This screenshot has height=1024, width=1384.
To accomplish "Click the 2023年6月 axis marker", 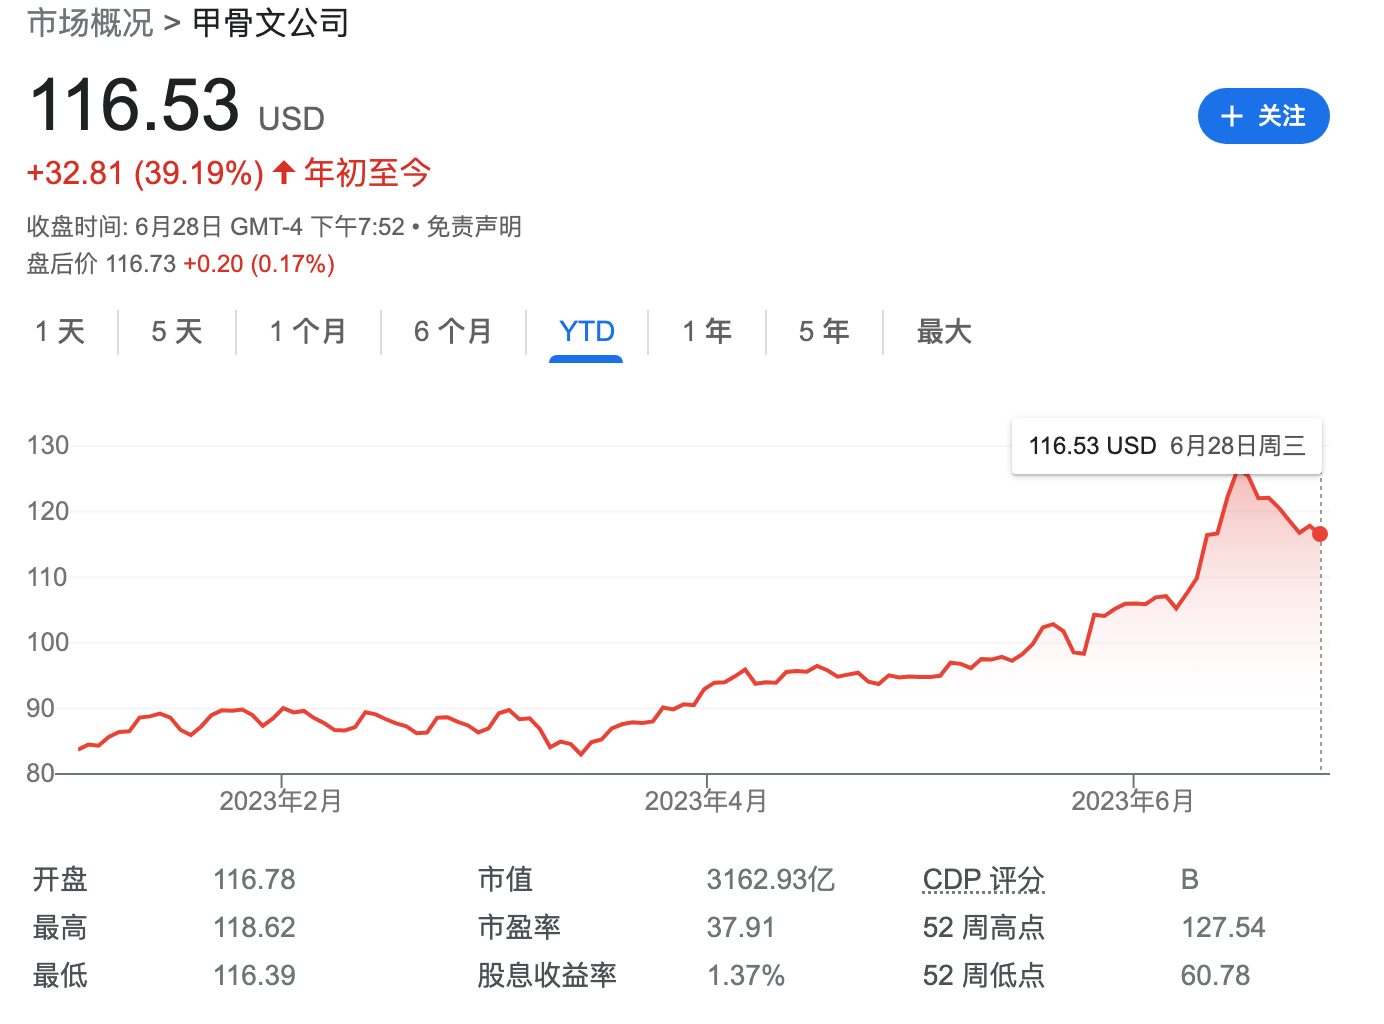I will click(1133, 801).
